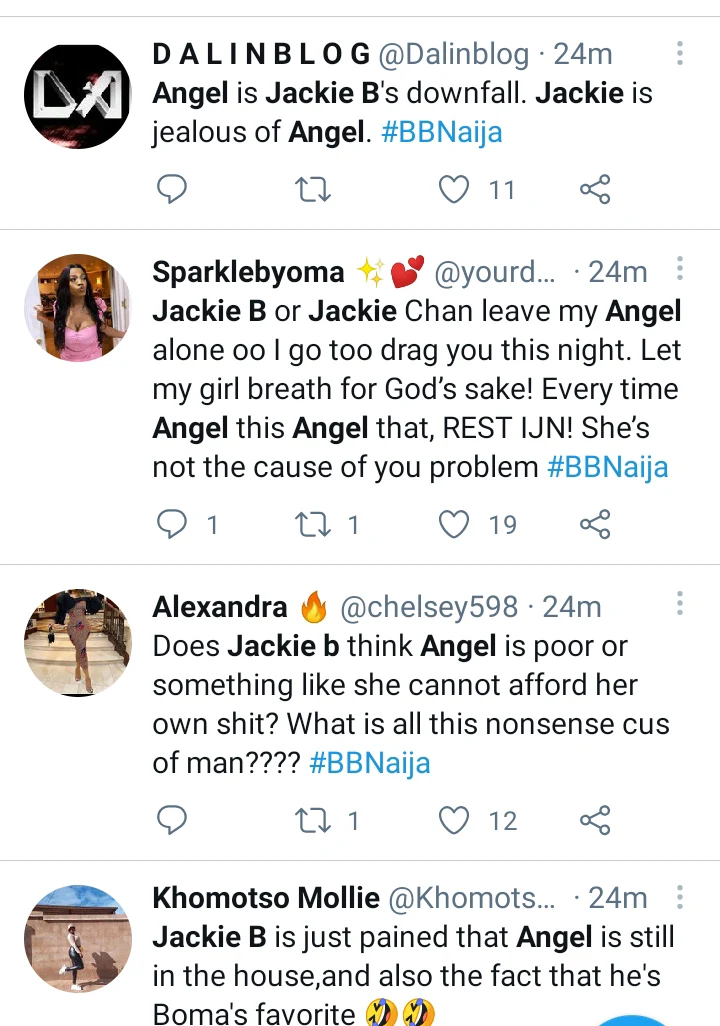Retweet Sparklebyoma's tweet
This screenshot has height=1026, width=720.
pos(315,523)
